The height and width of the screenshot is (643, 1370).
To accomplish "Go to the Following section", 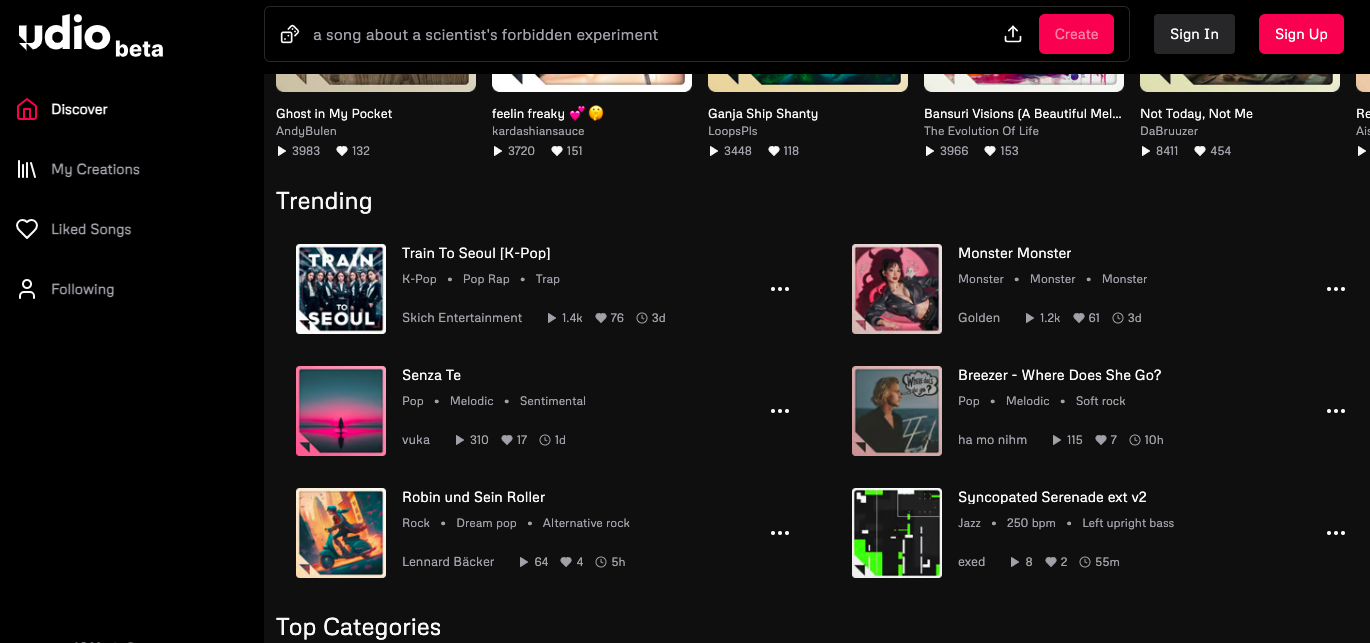I will (82, 290).
